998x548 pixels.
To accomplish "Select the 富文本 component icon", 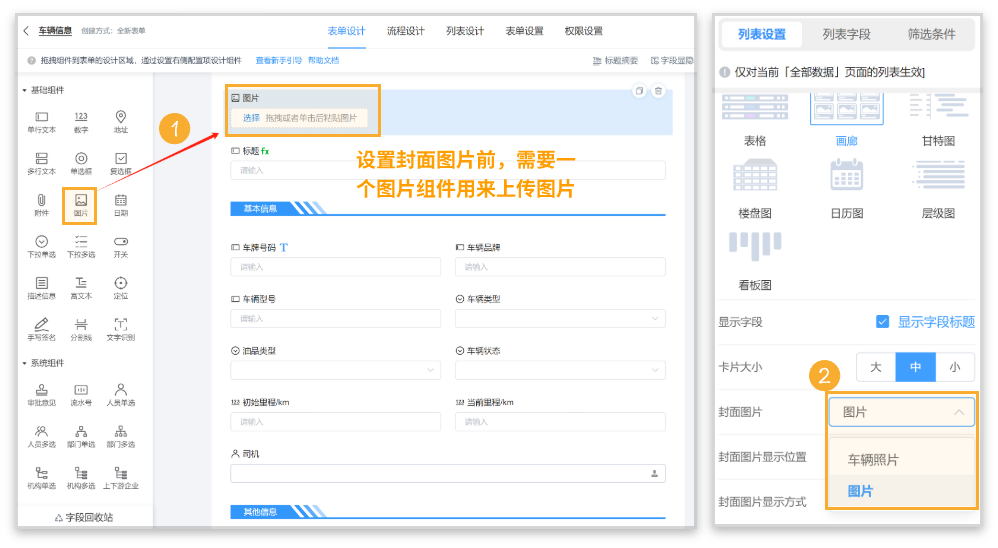I will coord(81,283).
